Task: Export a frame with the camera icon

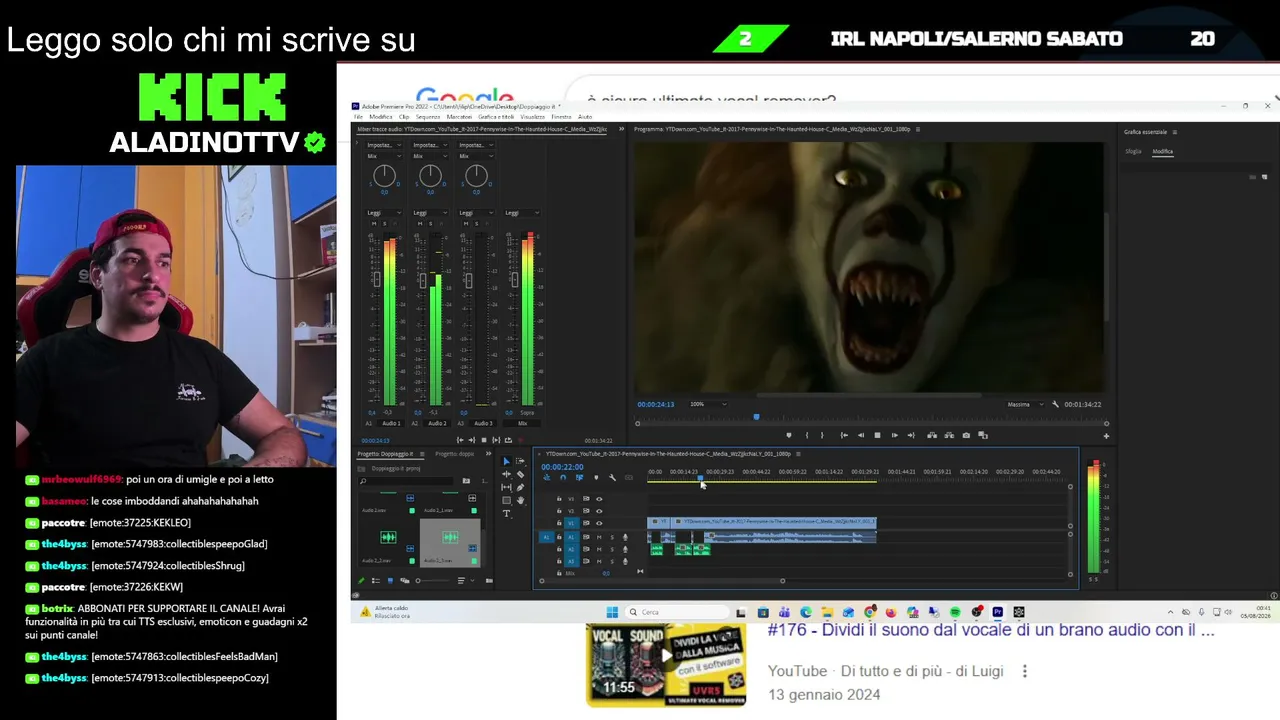Action: click(x=965, y=435)
